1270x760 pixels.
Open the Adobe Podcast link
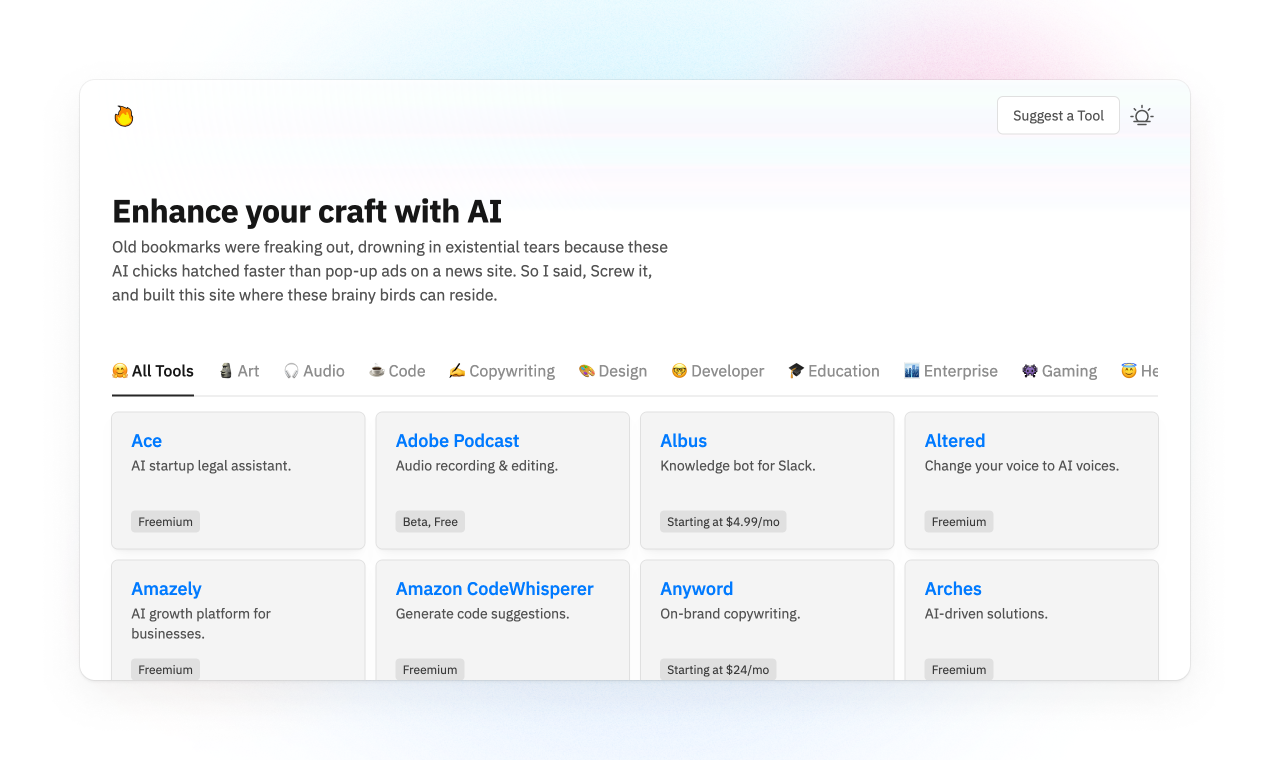(x=457, y=441)
